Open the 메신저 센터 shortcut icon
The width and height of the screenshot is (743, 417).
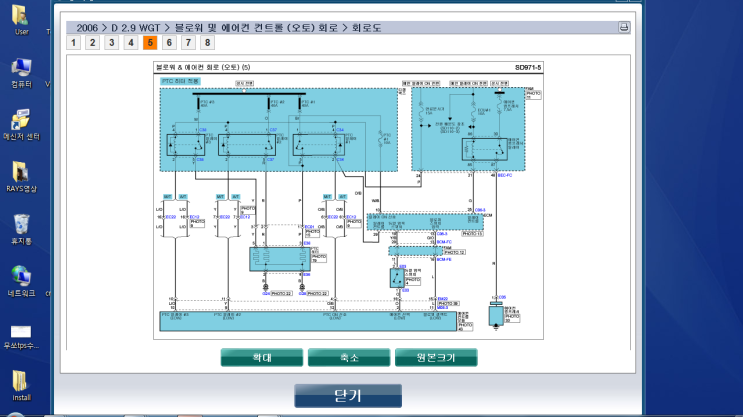click(x=21, y=125)
